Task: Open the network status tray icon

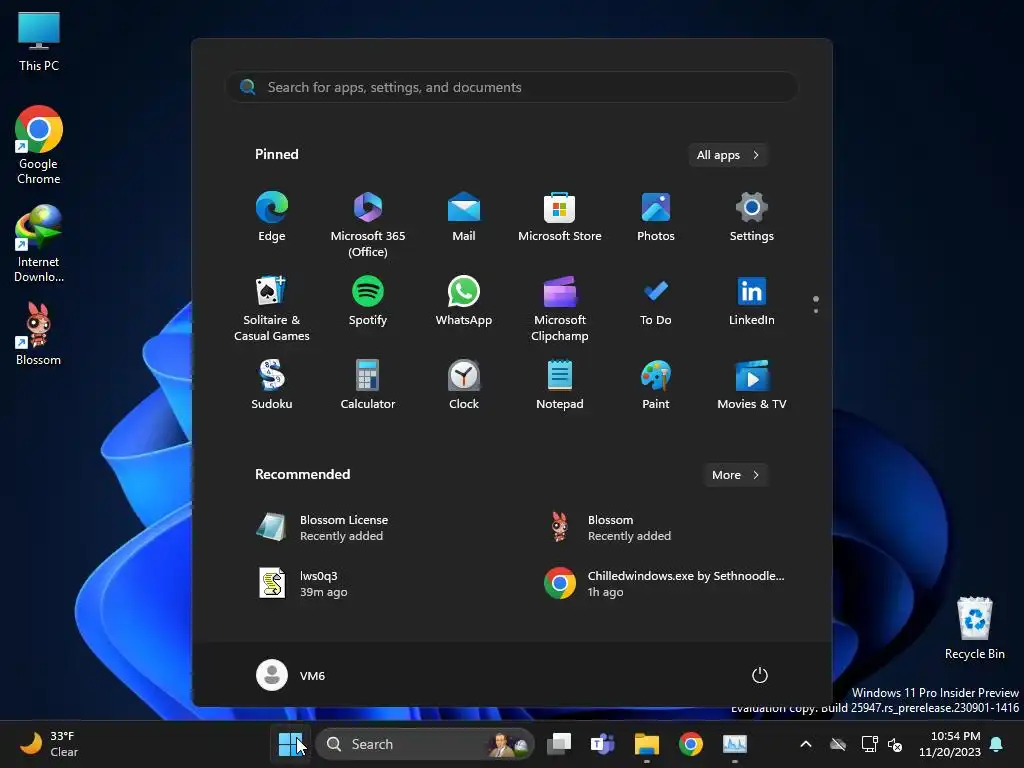Action: click(869, 744)
